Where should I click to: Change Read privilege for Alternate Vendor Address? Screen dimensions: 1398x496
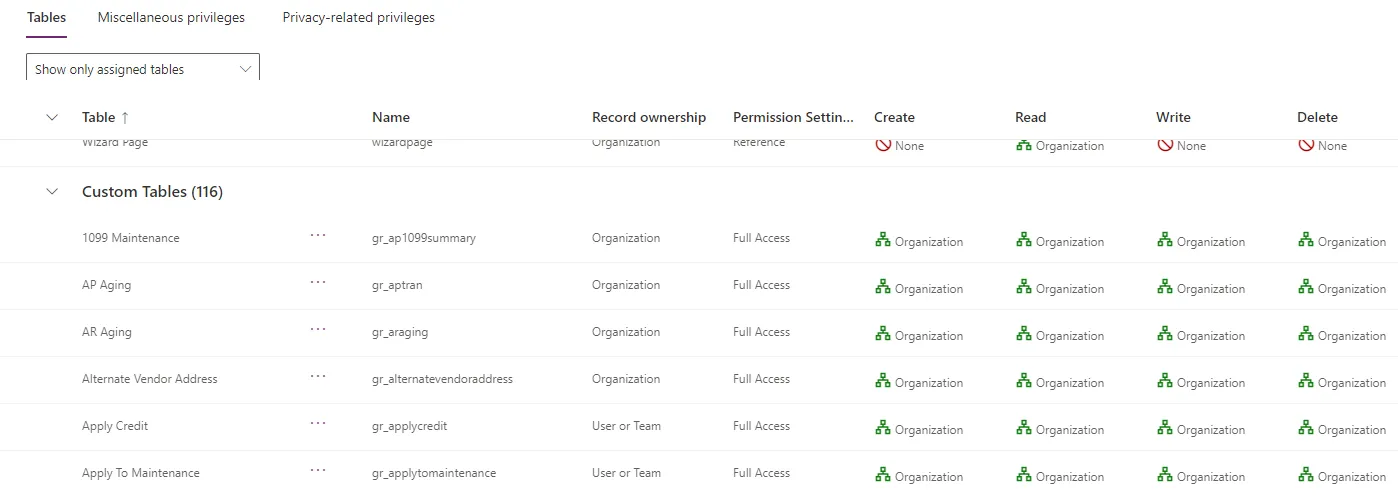pyautogui.click(x=1060, y=381)
